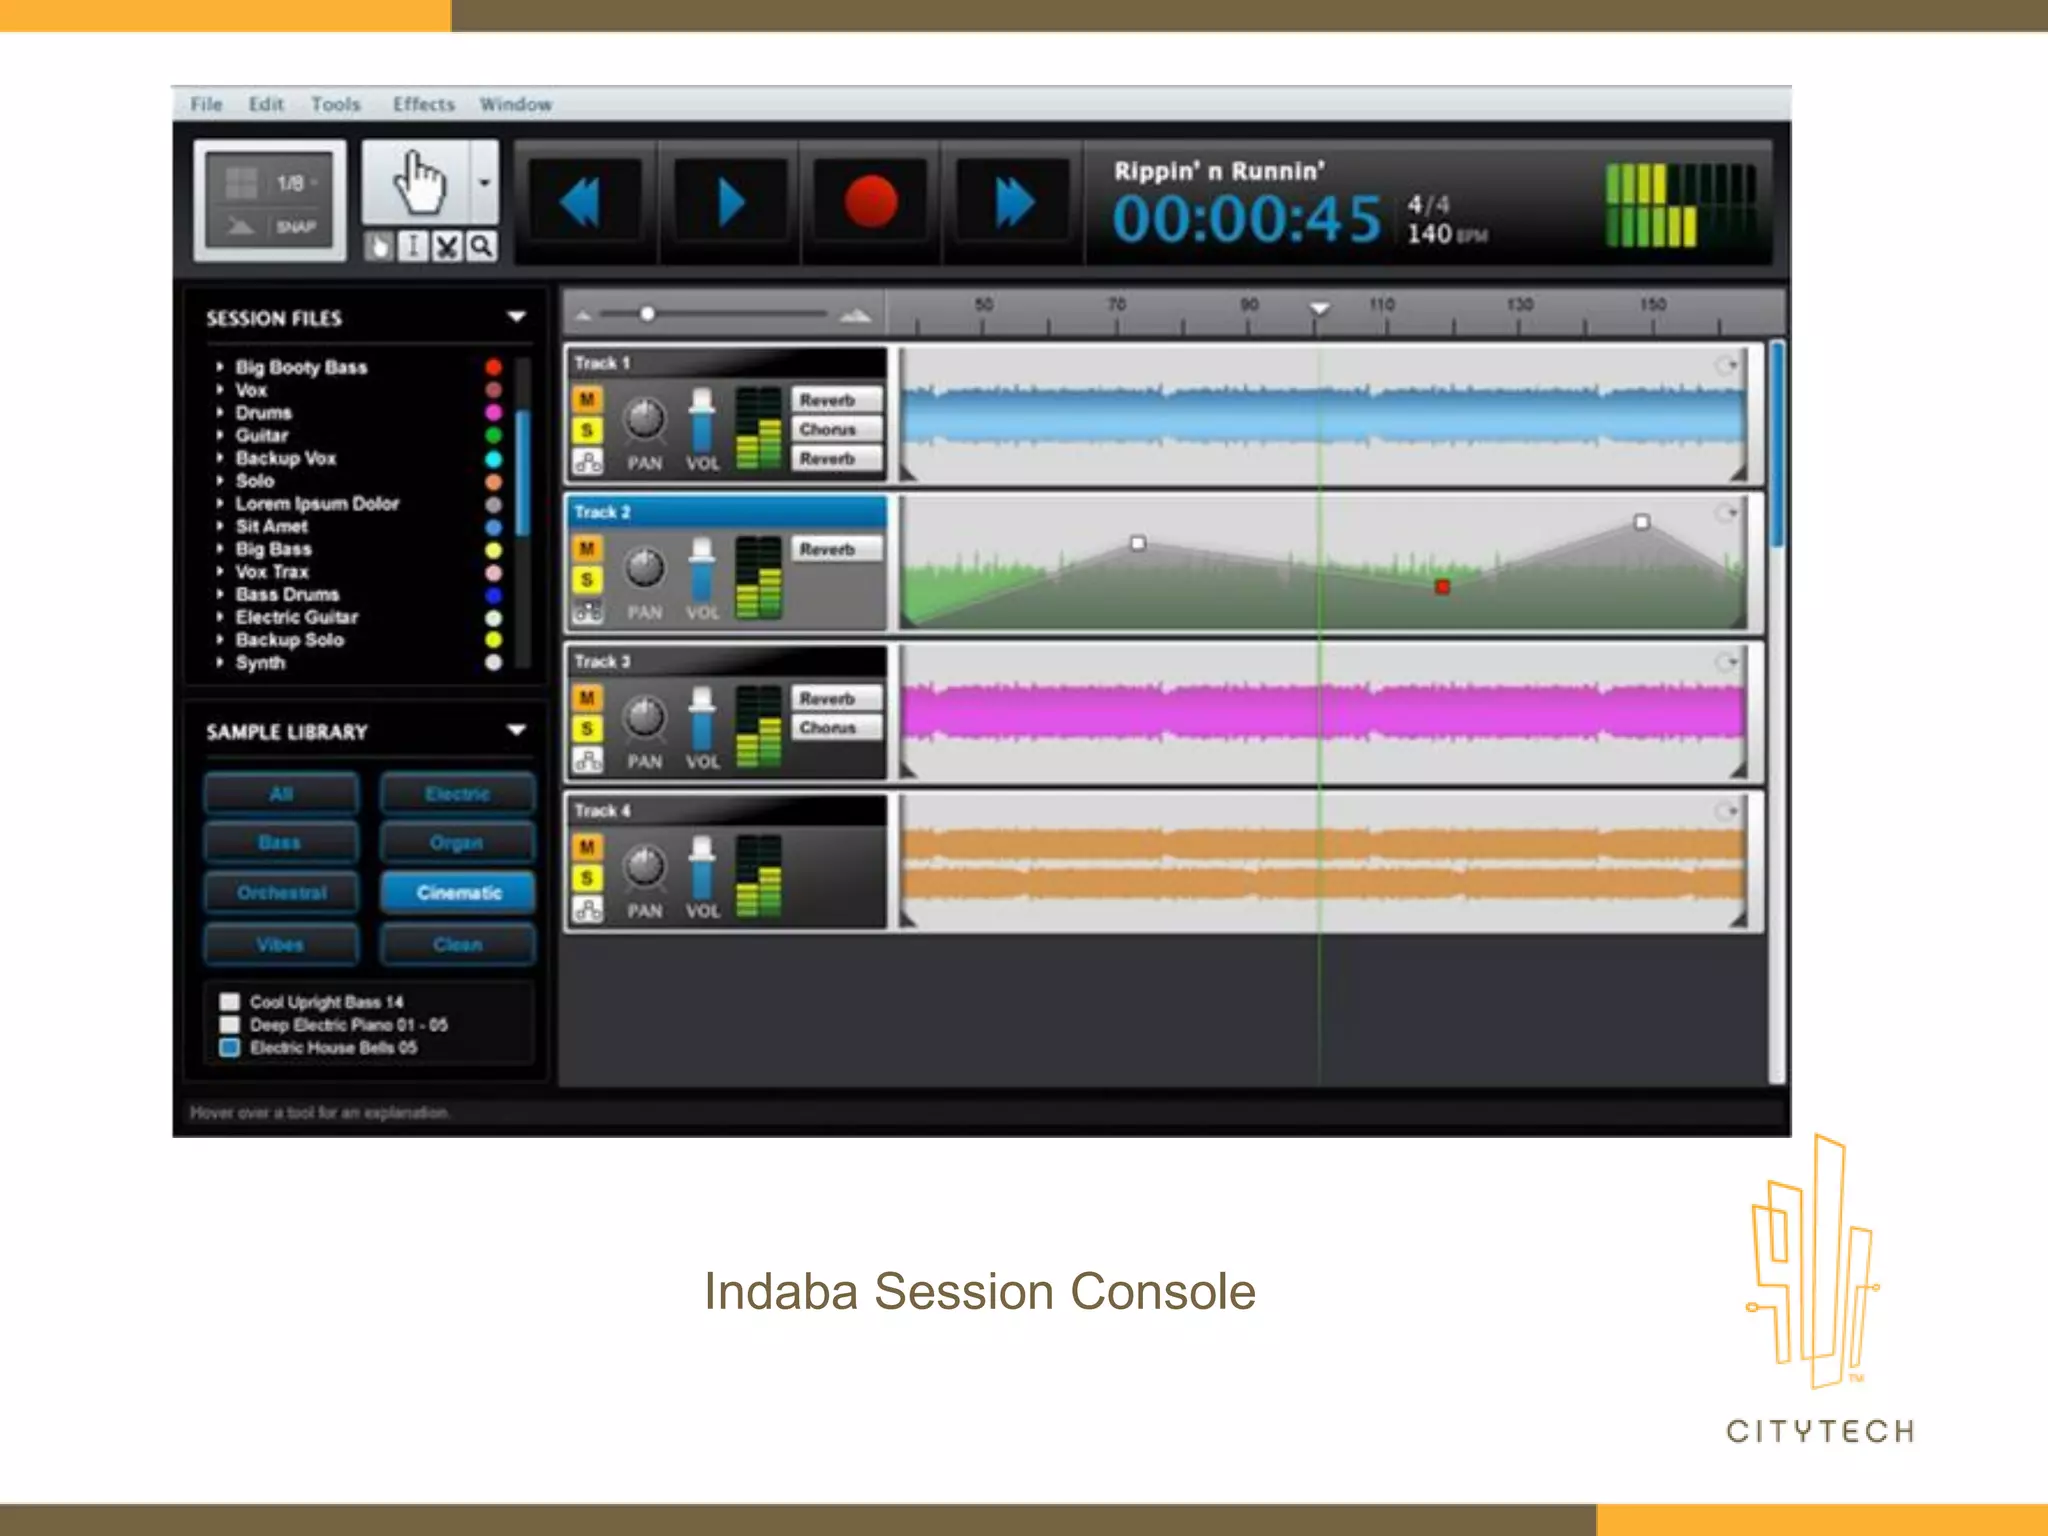Solo Track 3 with S button
The width and height of the screenshot is (2048, 1536).
click(x=587, y=729)
